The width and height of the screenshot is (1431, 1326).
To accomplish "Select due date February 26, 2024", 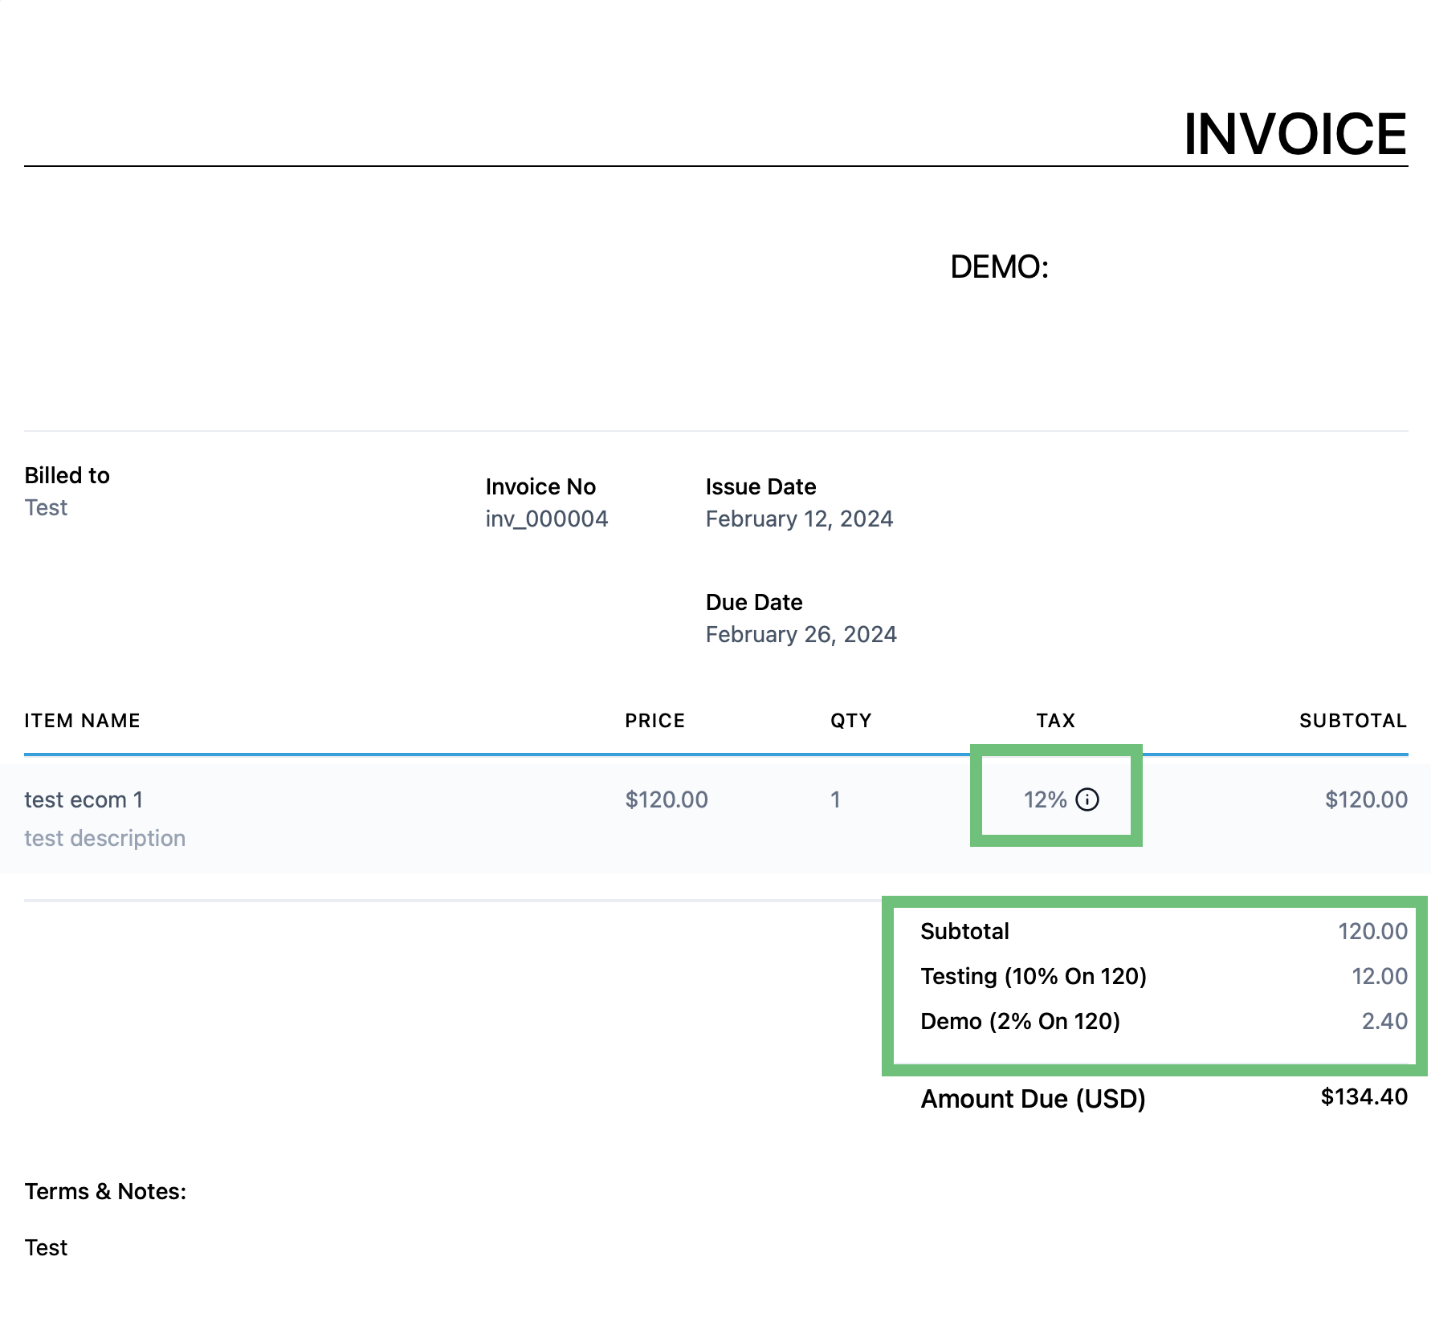I will tap(801, 634).
